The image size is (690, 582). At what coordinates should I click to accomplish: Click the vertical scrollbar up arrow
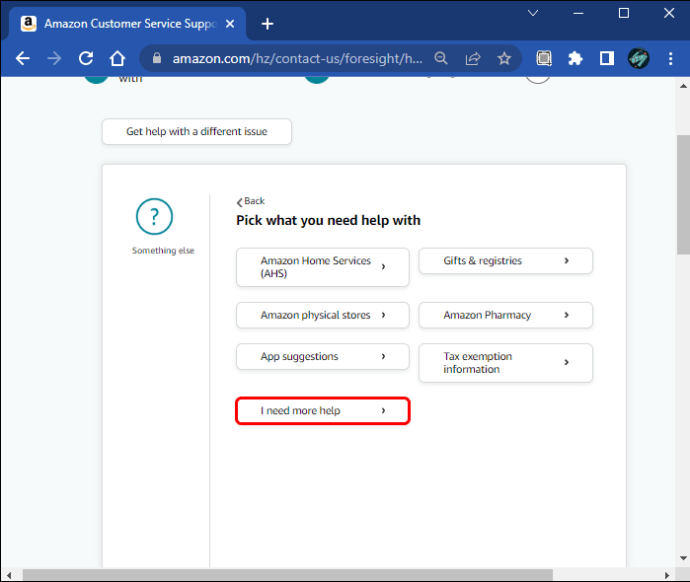[x=683, y=86]
